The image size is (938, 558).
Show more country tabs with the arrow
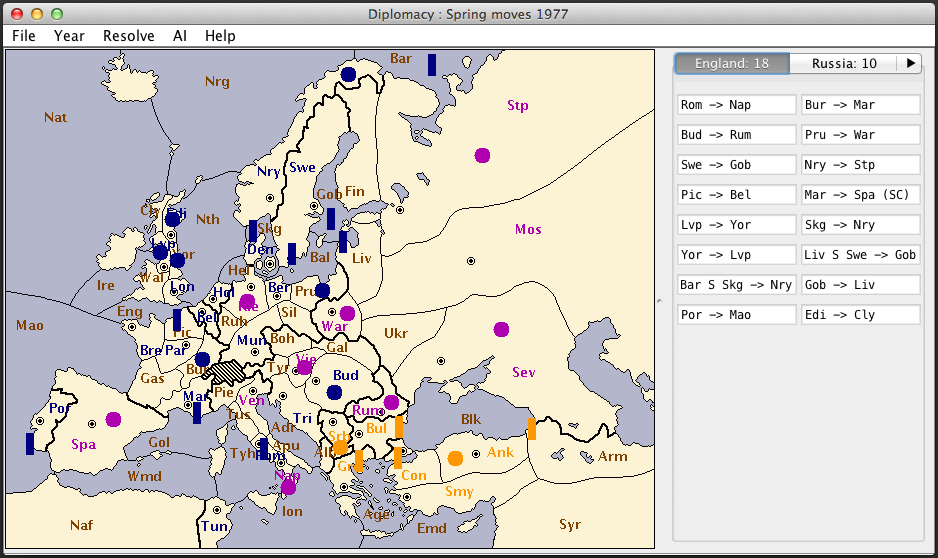pyautogui.click(x=910, y=63)
